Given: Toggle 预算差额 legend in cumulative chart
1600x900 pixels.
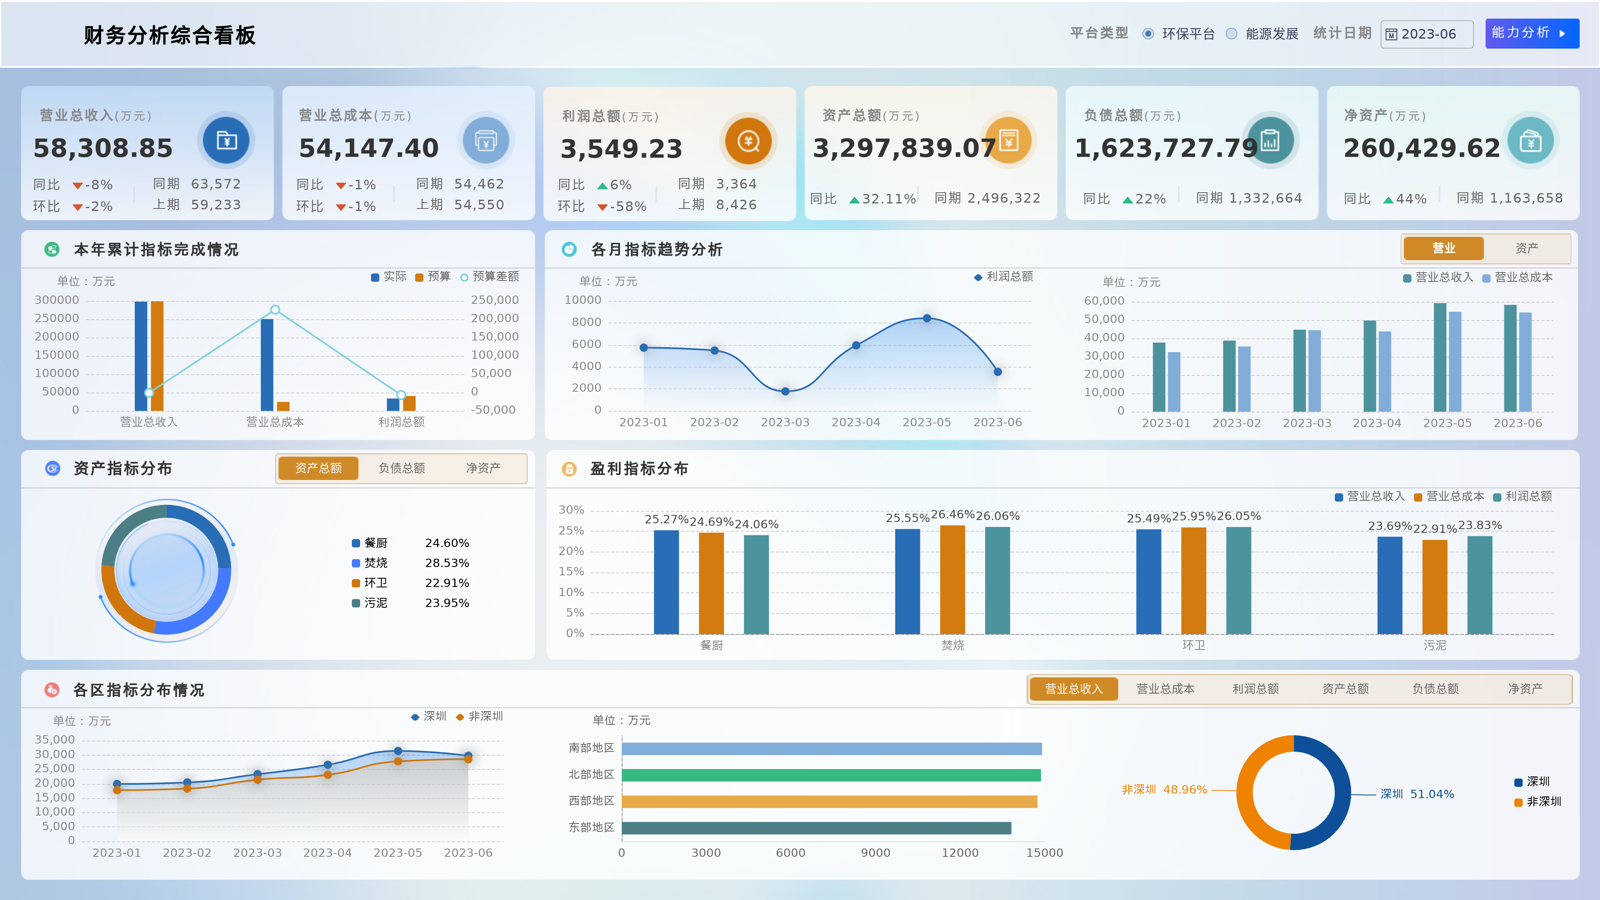Looking at the screenshot, I should click(489, 277).
